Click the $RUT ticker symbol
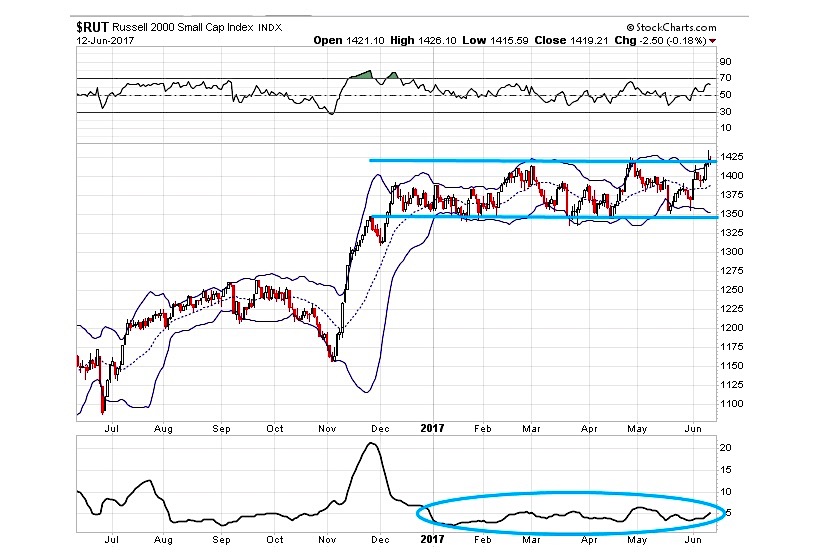This screenshot has width=822, height=560. pos(92,27)
